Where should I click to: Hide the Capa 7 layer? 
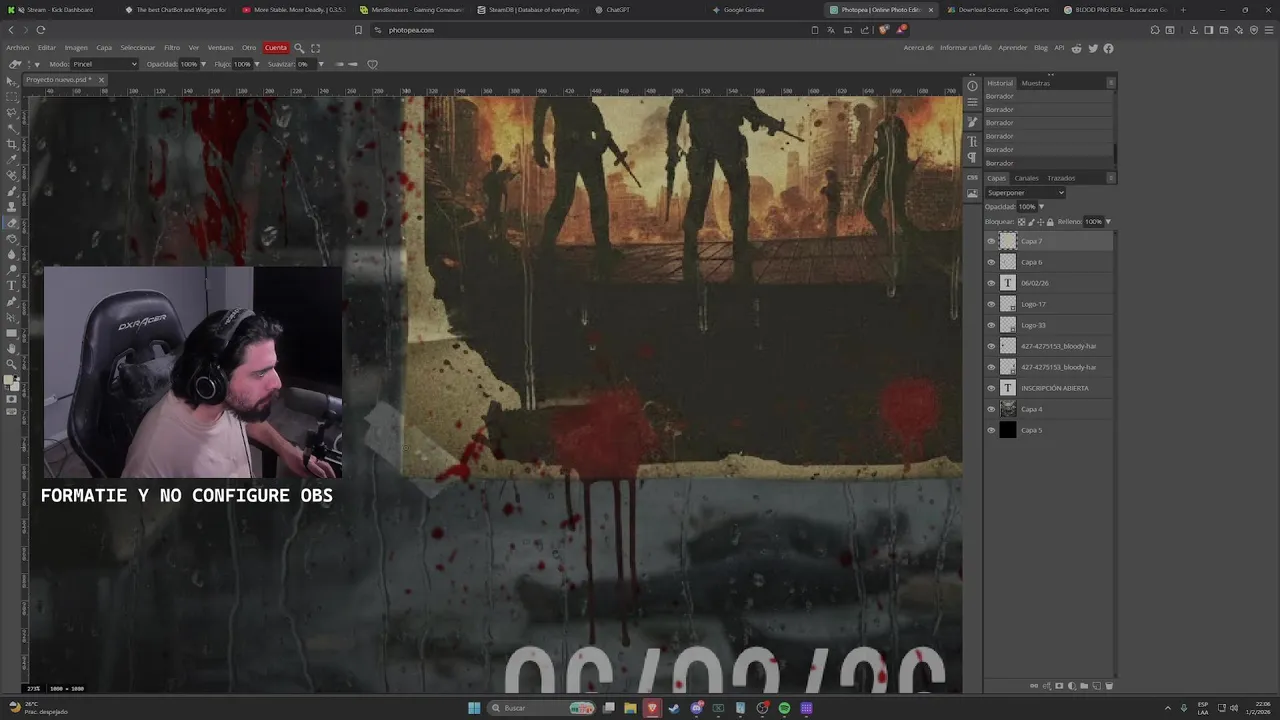coord(991,241)
